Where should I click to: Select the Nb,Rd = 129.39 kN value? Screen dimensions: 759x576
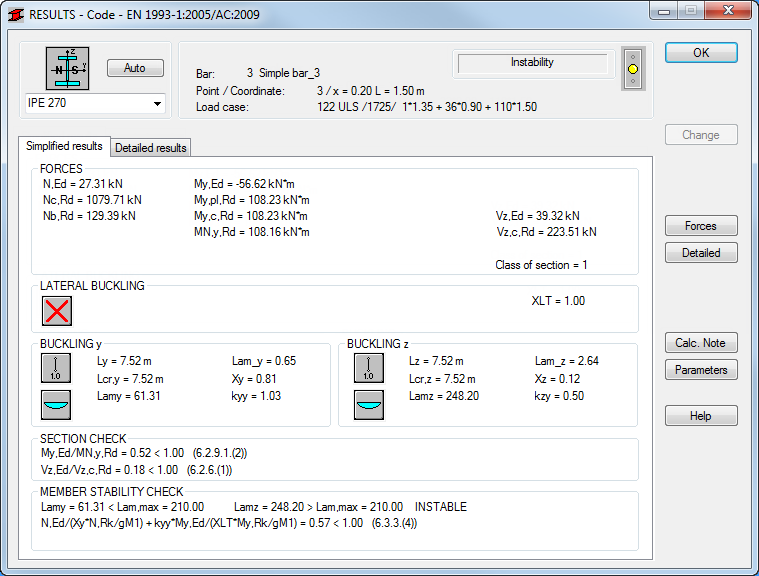89,216
